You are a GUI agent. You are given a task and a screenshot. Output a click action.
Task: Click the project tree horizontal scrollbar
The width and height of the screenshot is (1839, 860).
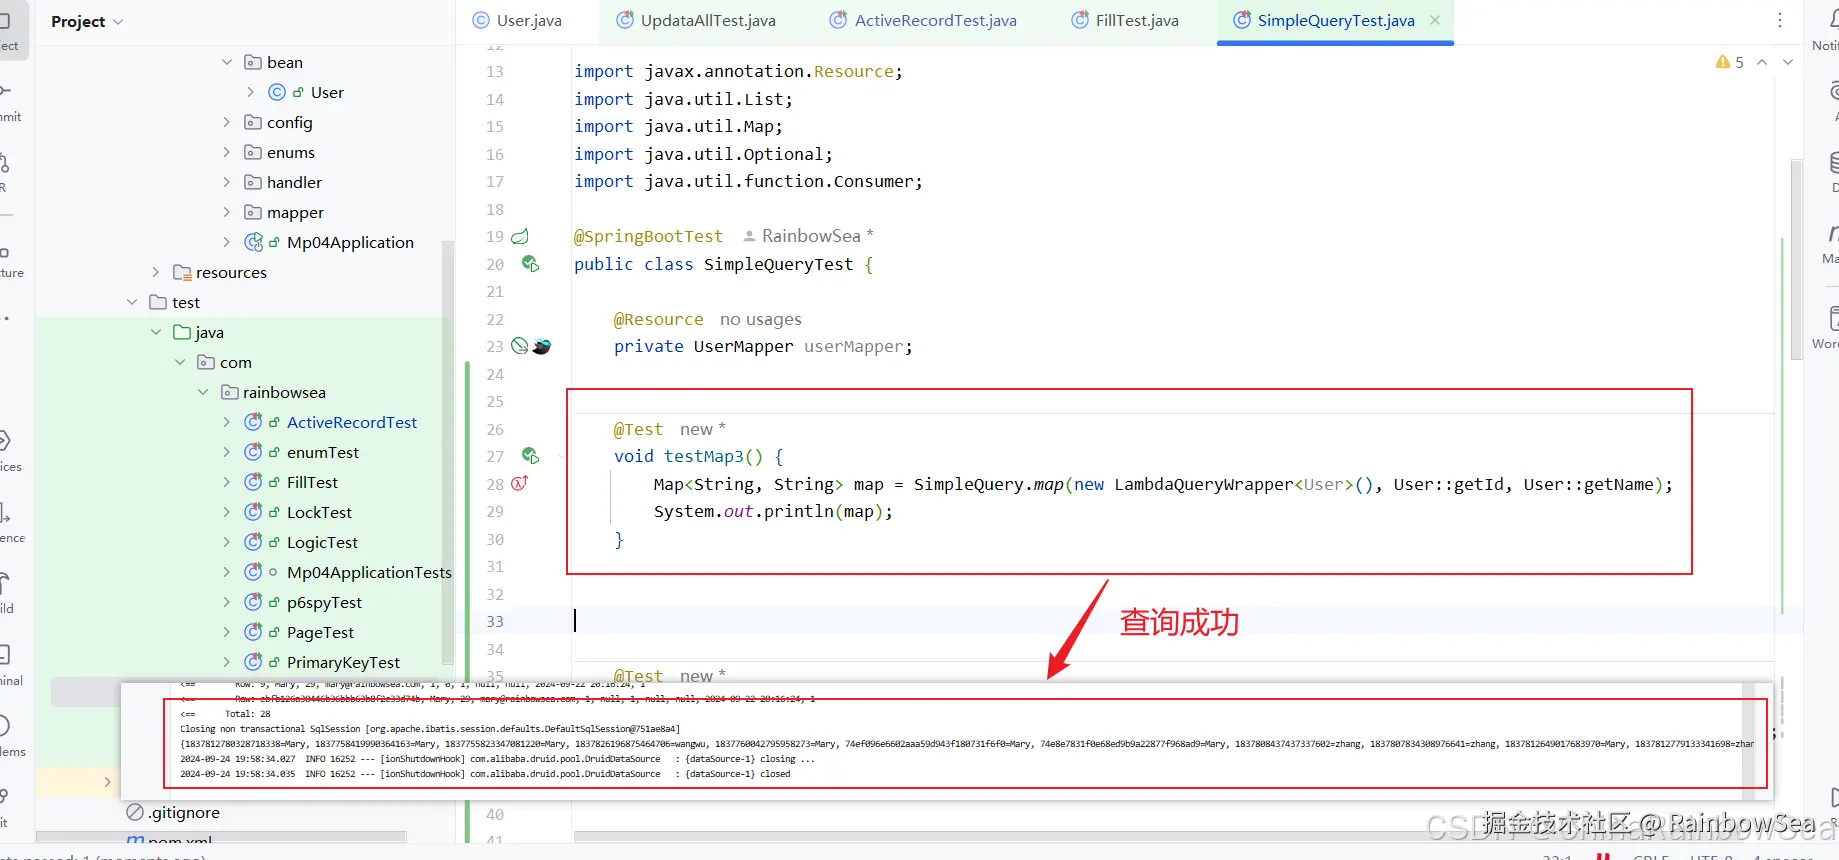pyautogui.click(x=220, y=836)
